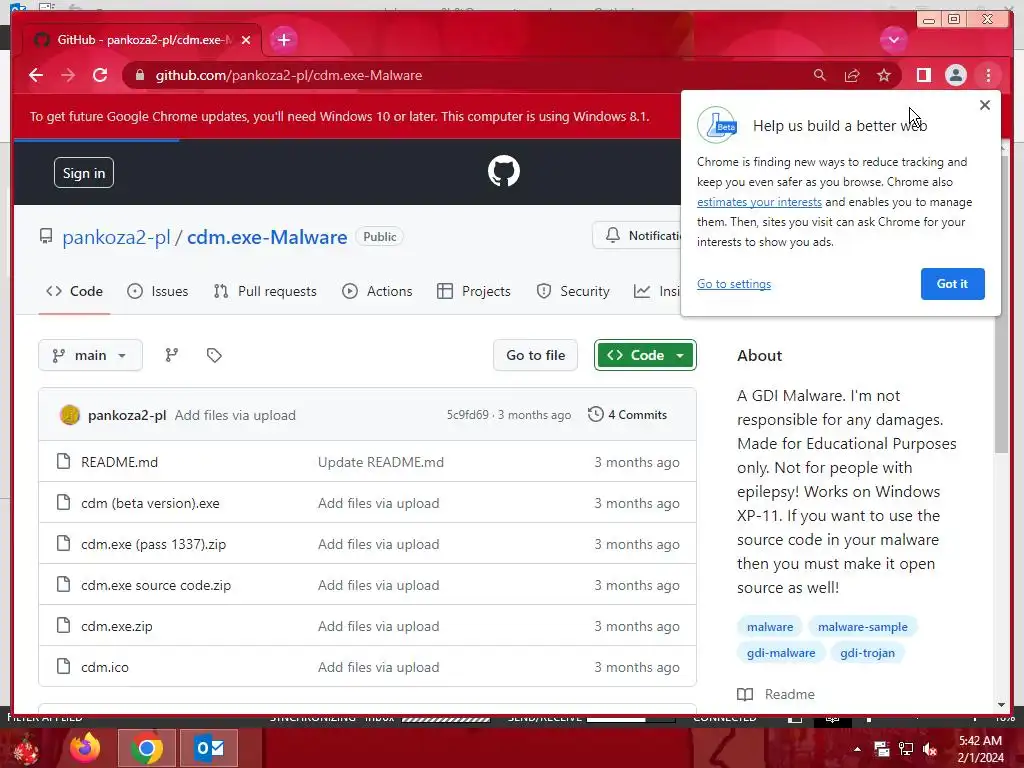The height and width of the screenshot is (768, 1024).
Task: Bookmark this page with the star icon
Action: pos(884,75)
